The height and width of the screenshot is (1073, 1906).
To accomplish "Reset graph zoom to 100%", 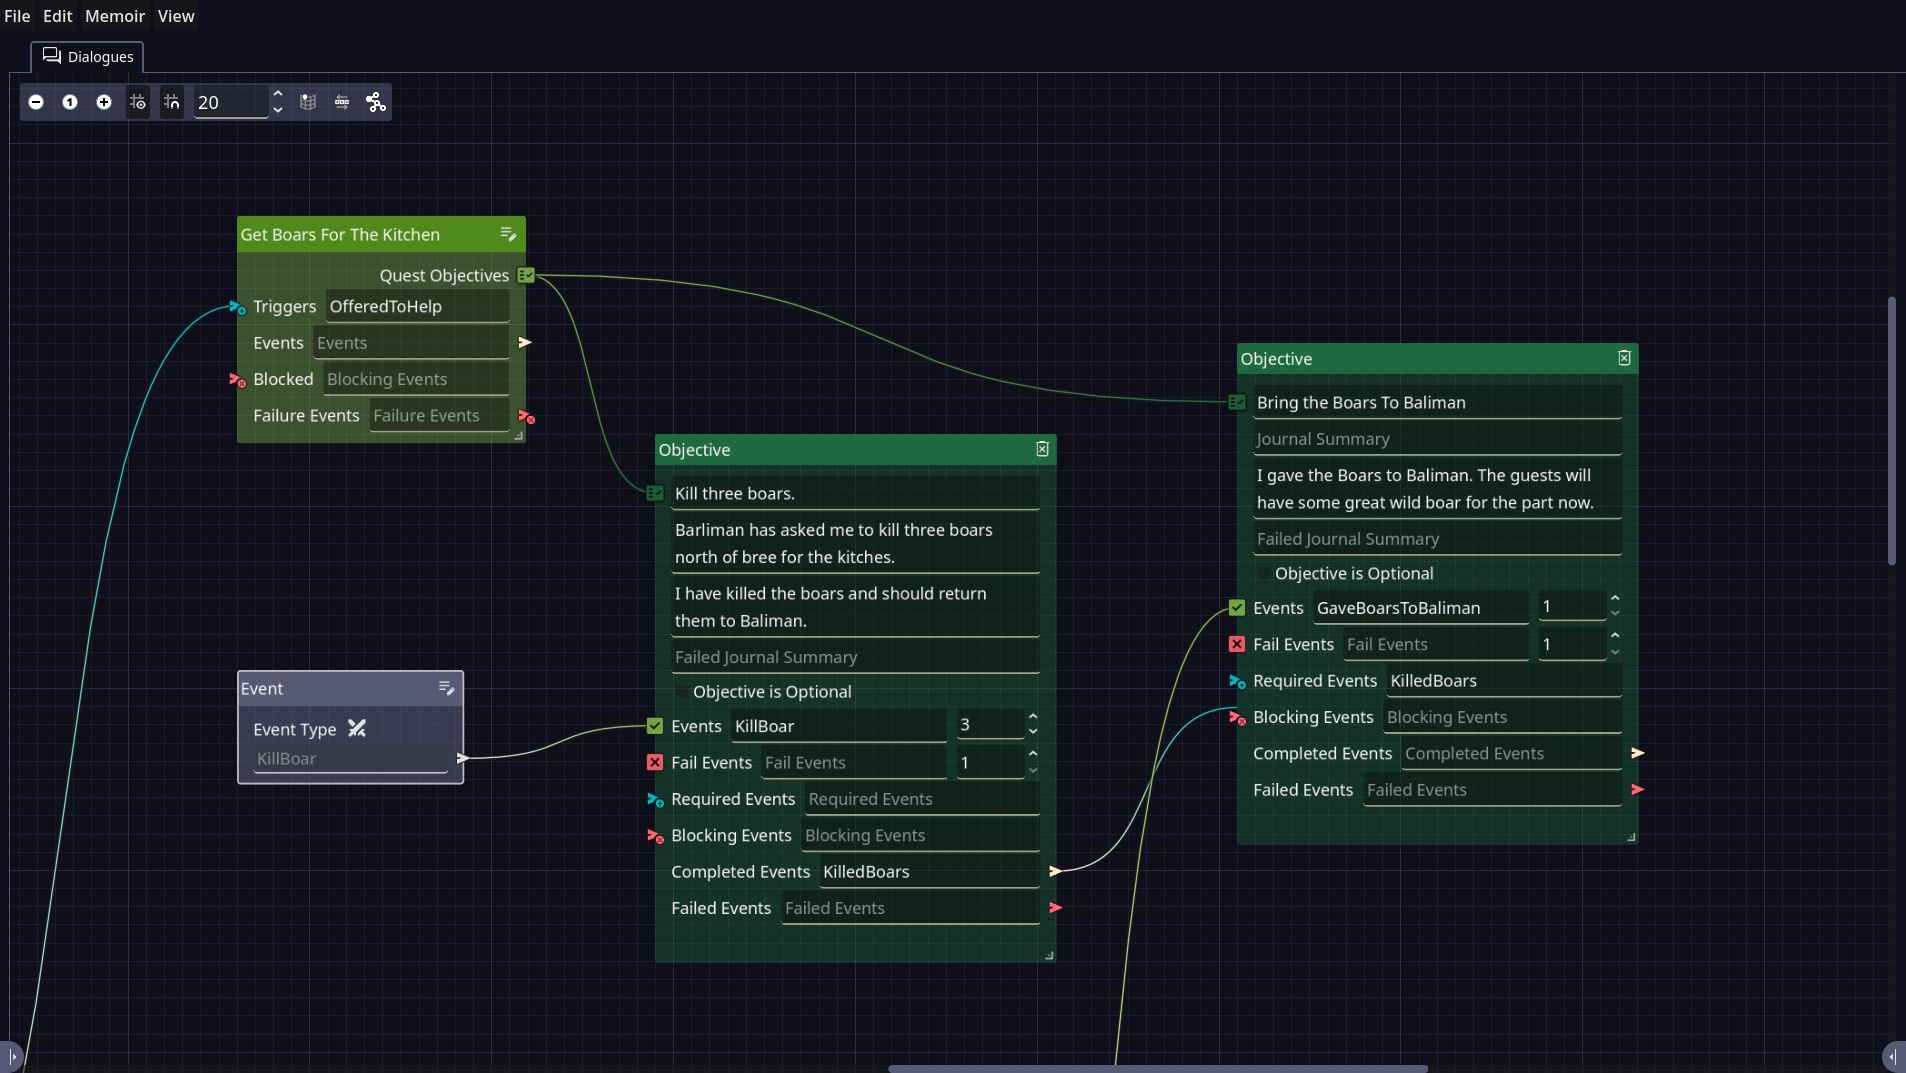I will click(70, 102).
